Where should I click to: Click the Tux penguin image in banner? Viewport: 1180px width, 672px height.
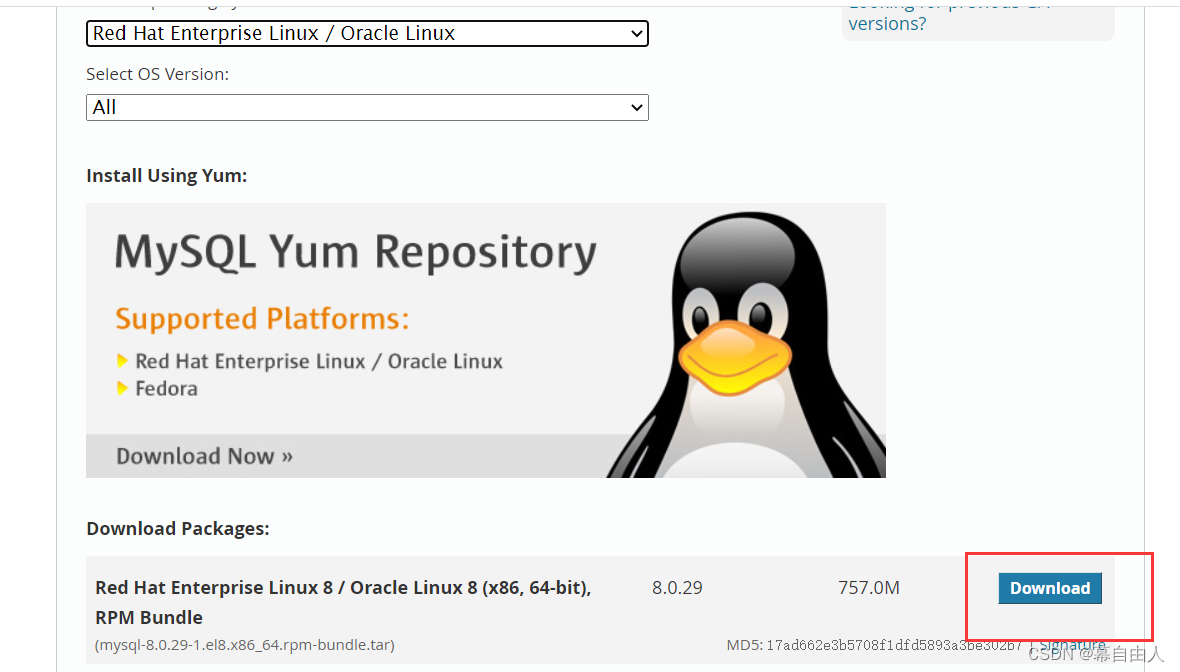pyautogui.click(x=747, y=345)
